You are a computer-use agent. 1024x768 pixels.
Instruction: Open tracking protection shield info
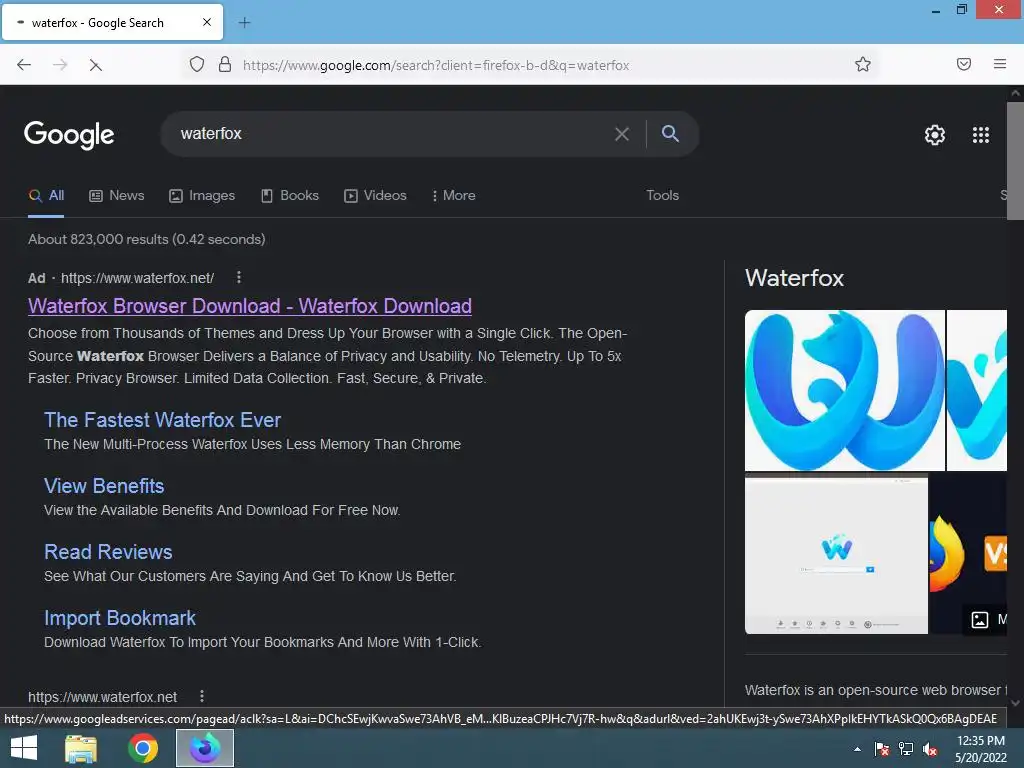point(197,64)
